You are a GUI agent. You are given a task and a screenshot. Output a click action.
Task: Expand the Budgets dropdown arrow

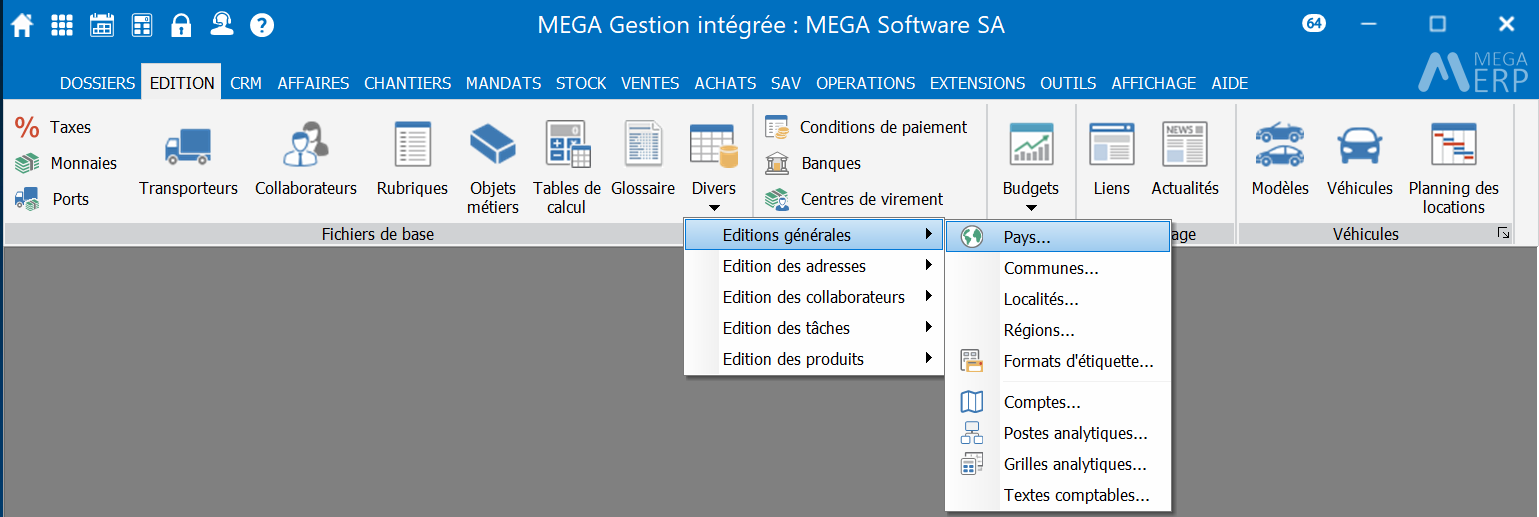coord(1030,208)
